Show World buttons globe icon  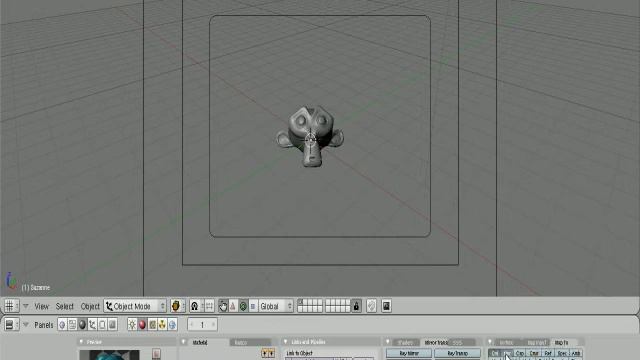(x=172, y=325)
